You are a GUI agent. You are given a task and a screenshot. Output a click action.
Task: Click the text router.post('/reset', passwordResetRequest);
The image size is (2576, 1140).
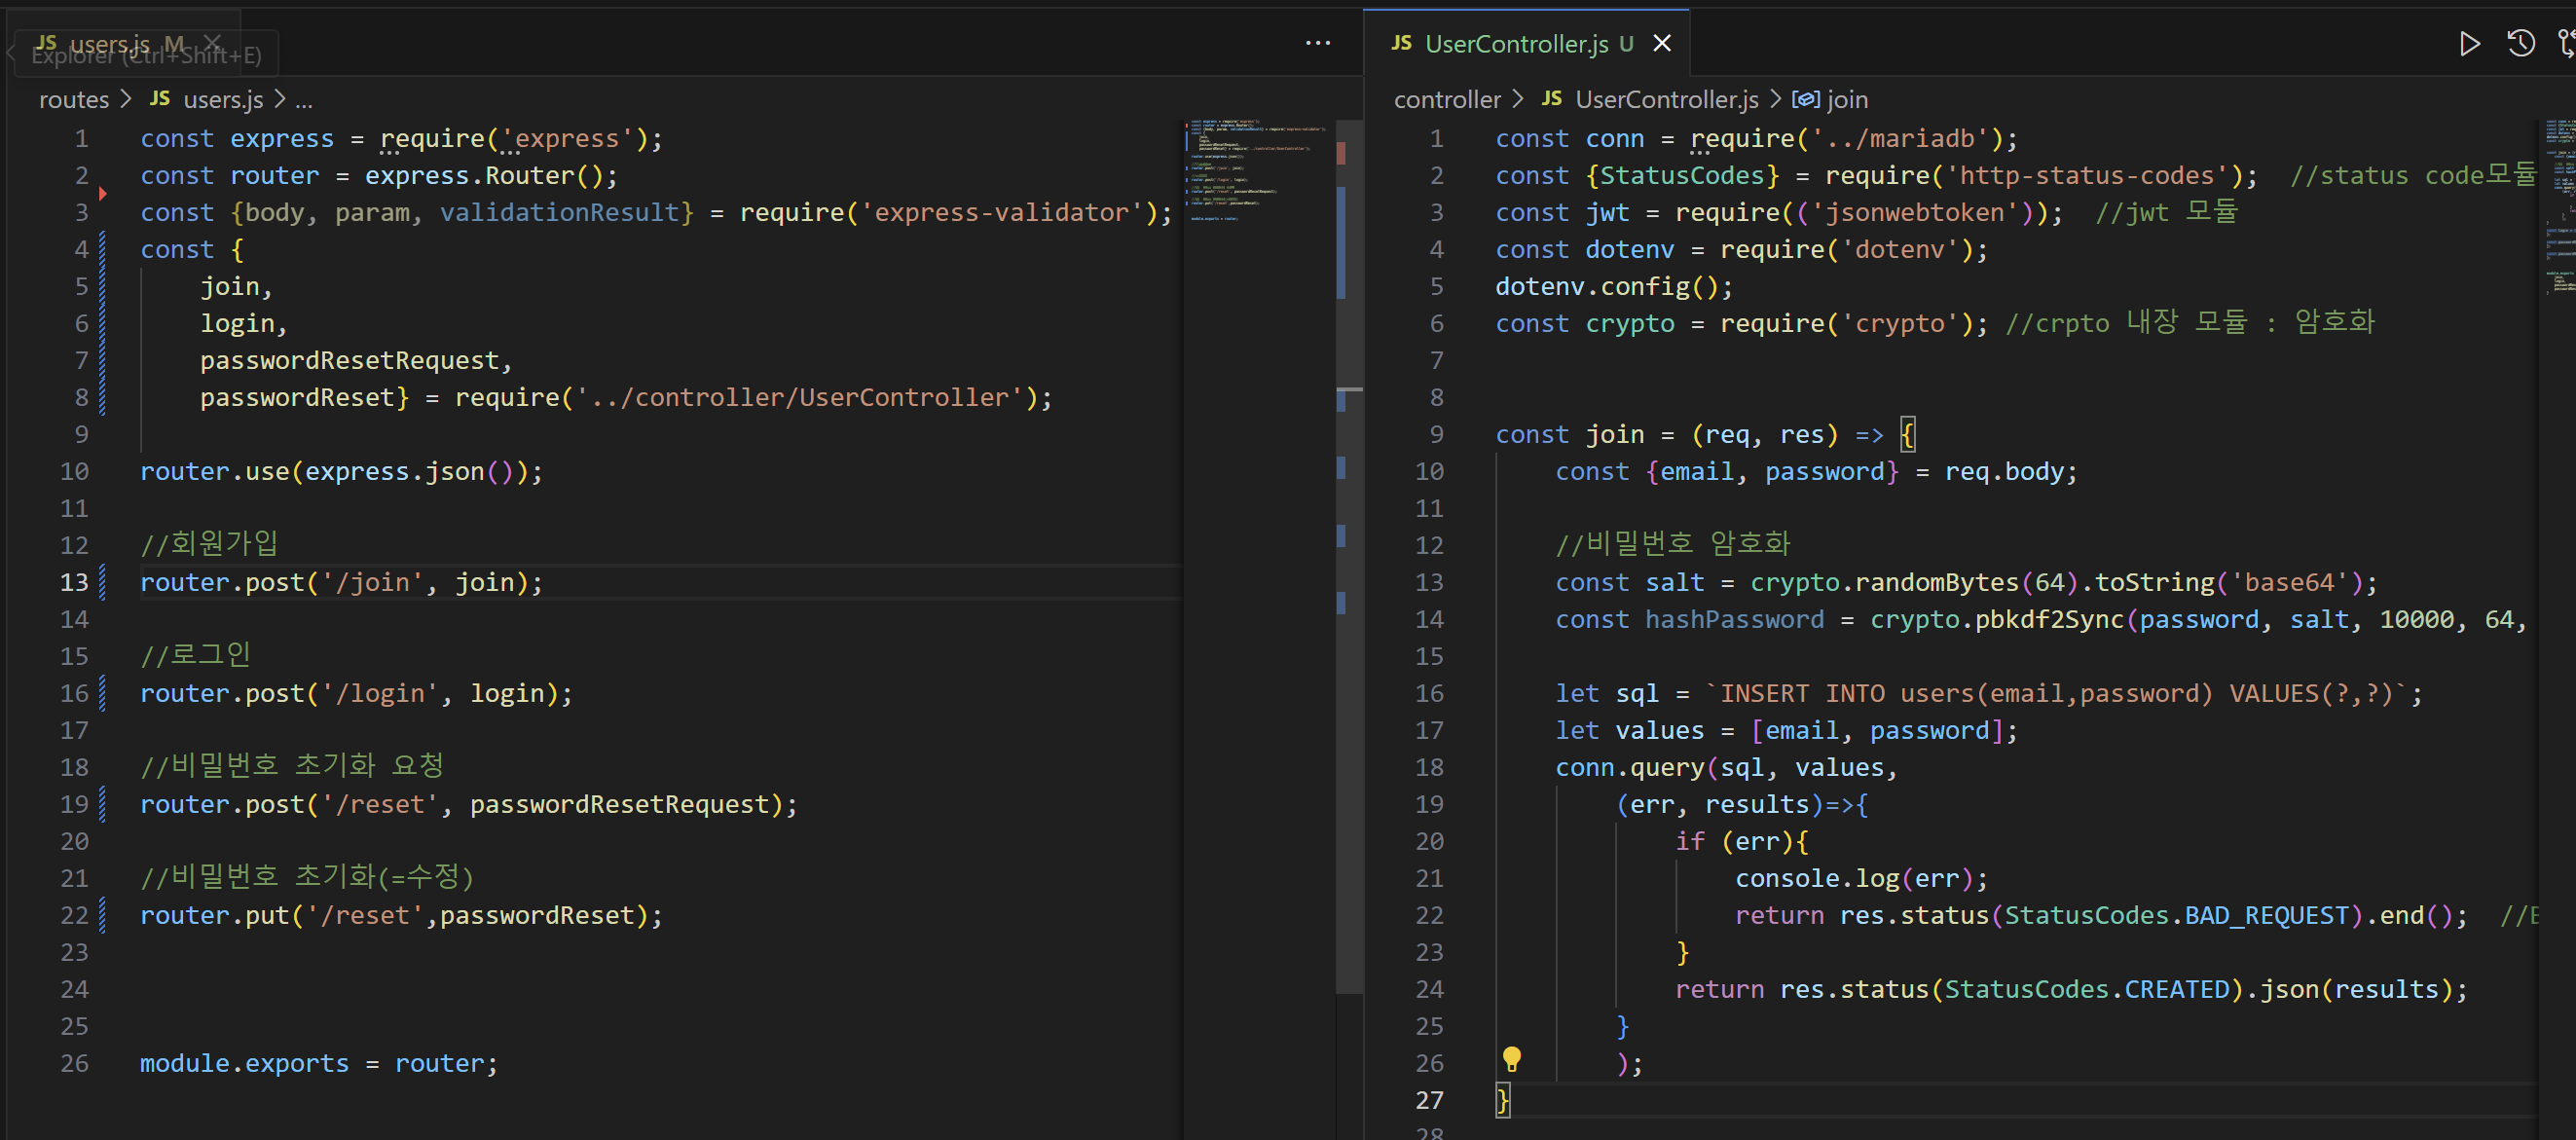pos(469,805)
